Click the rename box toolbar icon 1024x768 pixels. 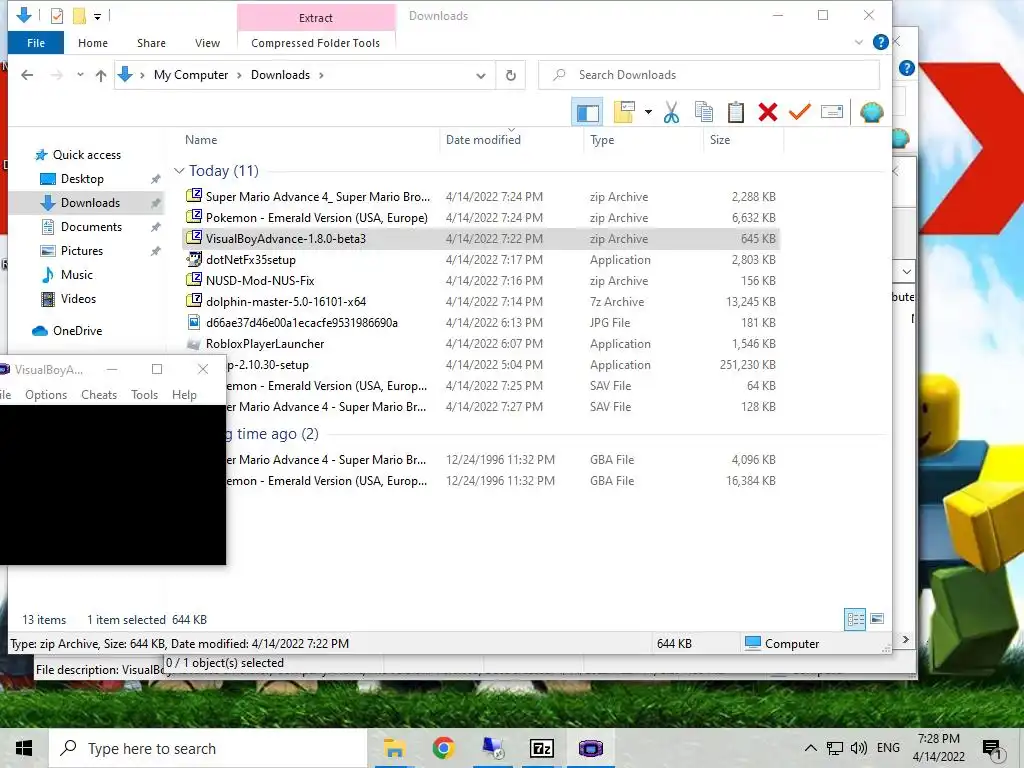[831, 112]
